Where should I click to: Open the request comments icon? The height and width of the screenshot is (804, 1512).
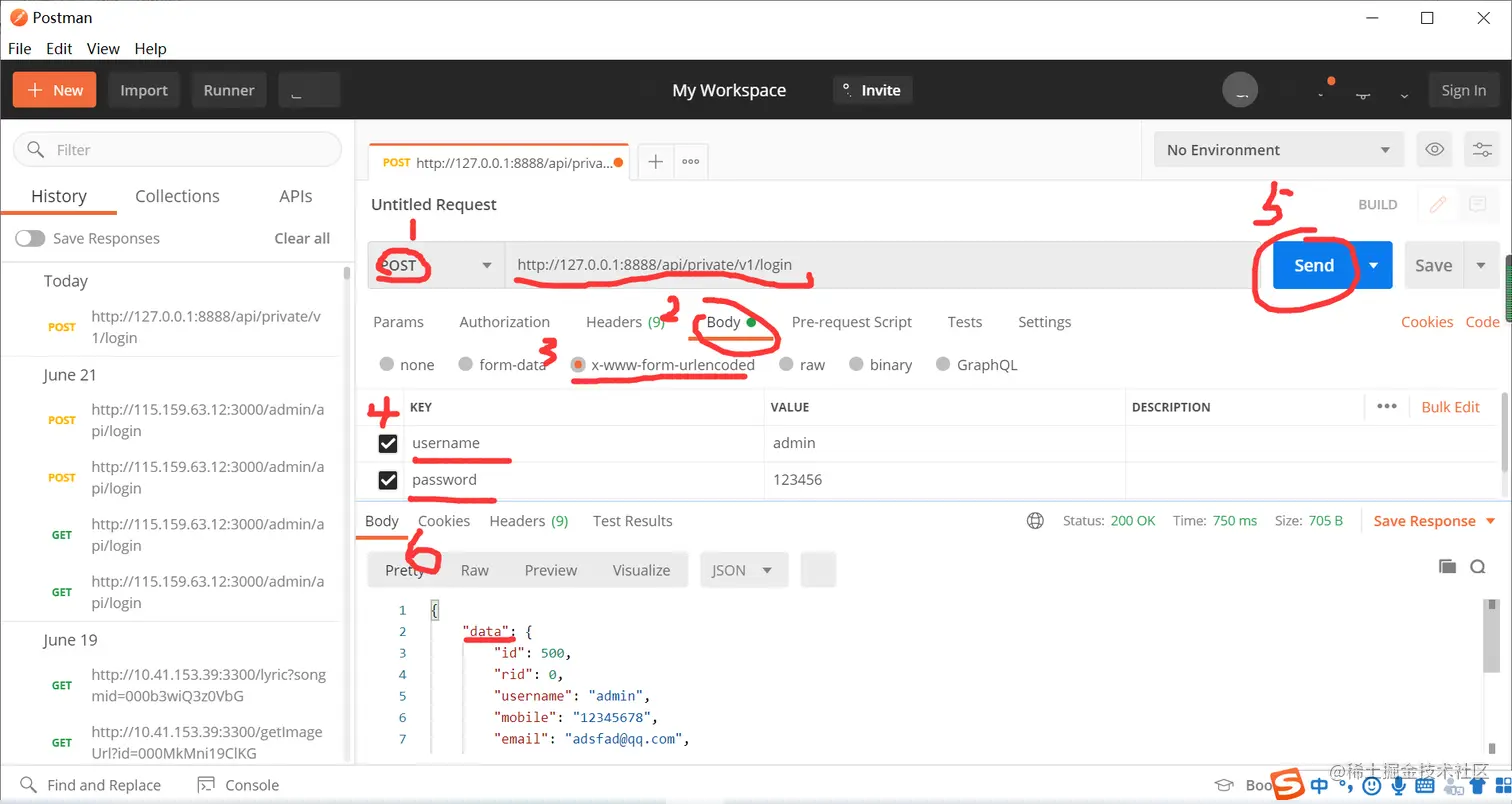pos(1477,204)
